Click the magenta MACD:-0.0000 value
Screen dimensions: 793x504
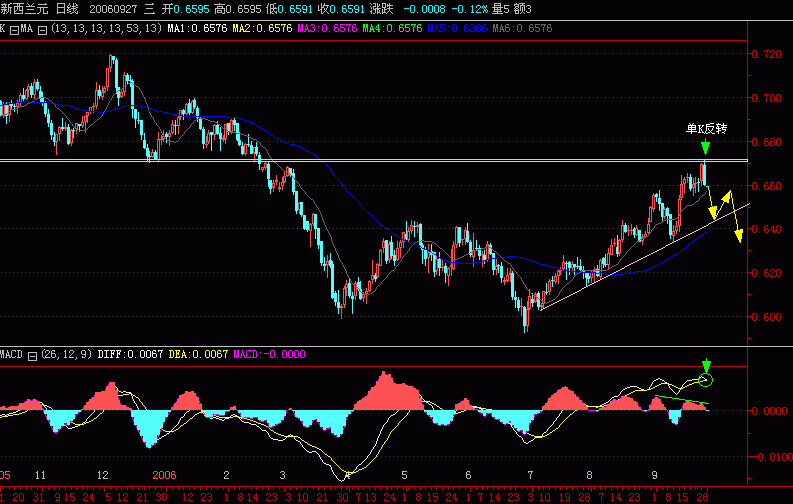tap(270, 354)
